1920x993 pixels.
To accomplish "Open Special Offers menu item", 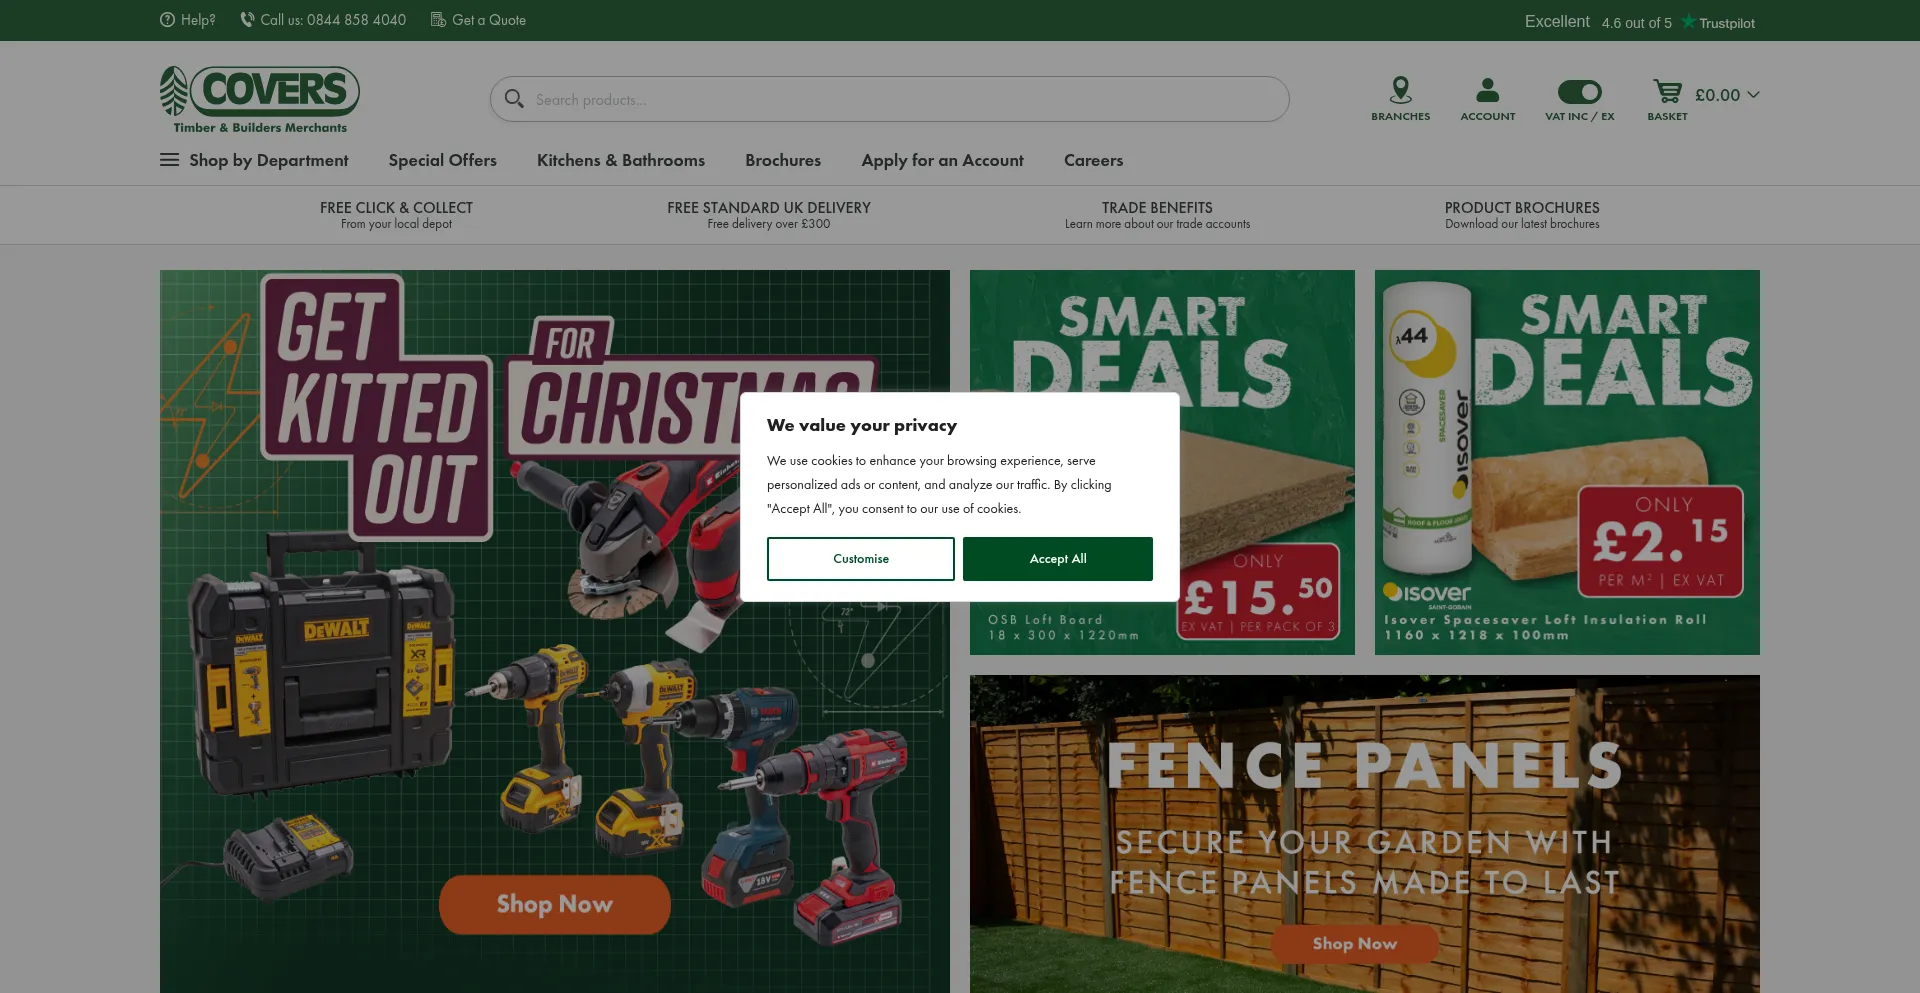I will (442, 160).
